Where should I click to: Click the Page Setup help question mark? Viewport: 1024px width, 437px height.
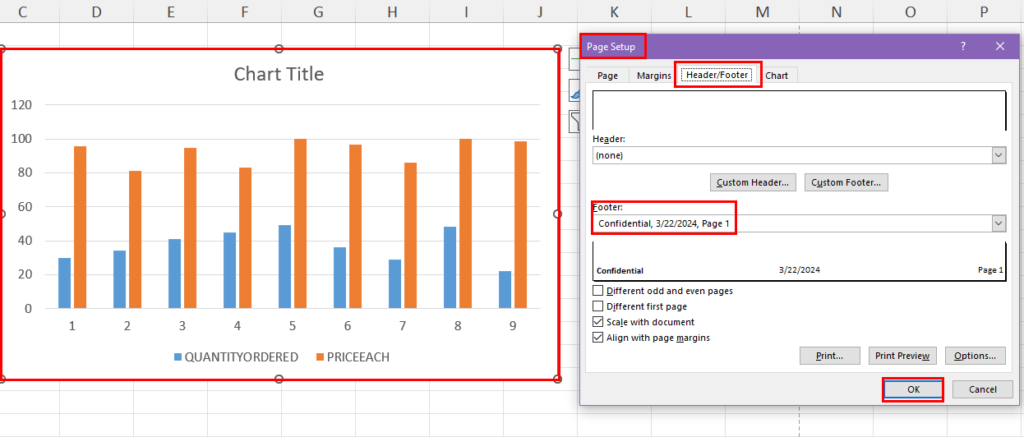(963, 46)
